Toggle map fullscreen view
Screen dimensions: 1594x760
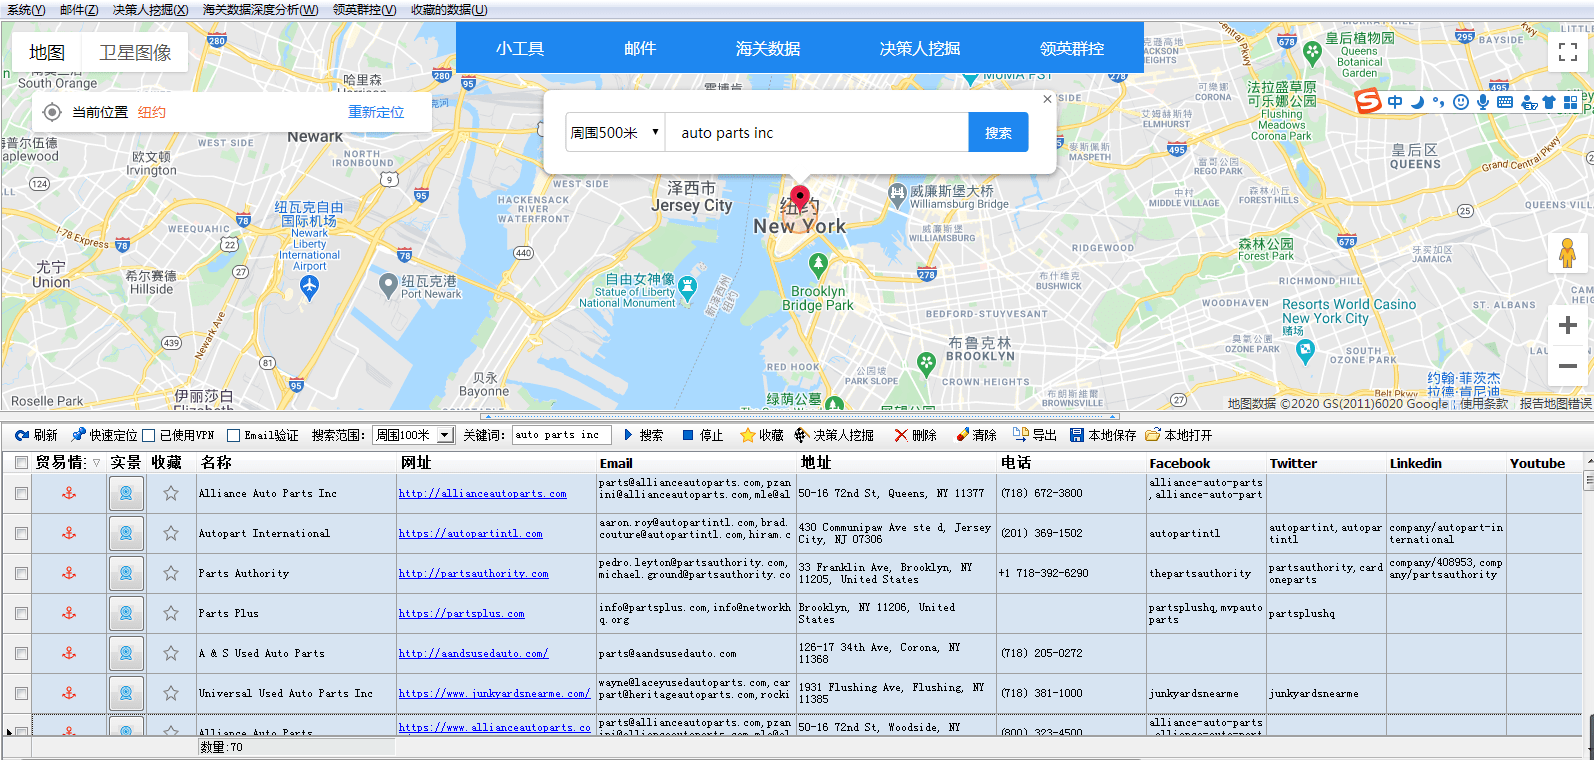(1568, 51)
